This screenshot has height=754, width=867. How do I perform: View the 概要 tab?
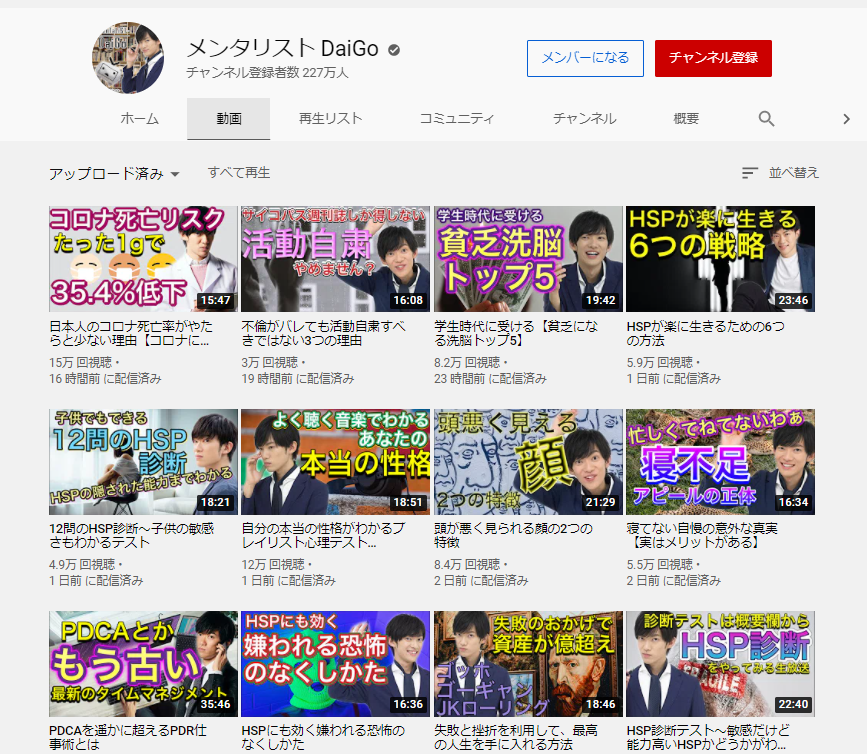pos(686,119)
